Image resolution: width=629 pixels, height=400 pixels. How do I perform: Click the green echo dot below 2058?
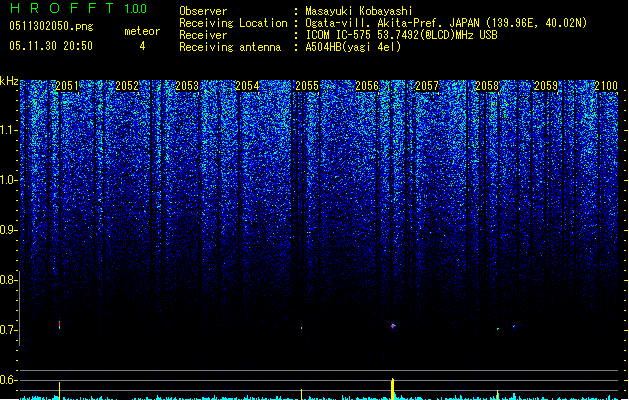(498, 329)
